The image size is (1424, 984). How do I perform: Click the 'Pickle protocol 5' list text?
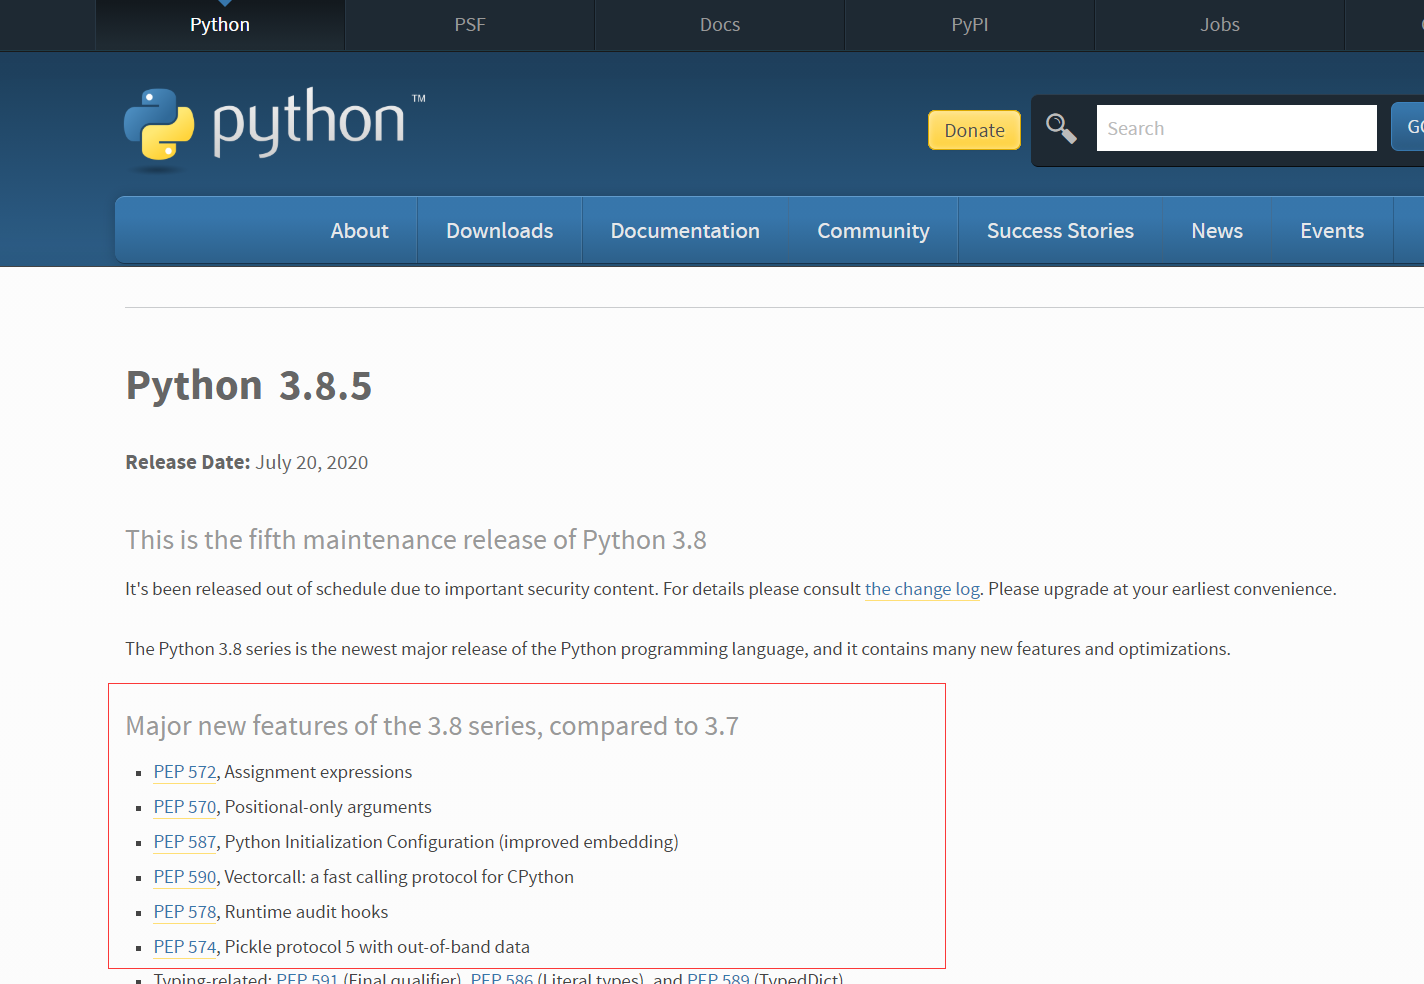(x=377, y=947)
